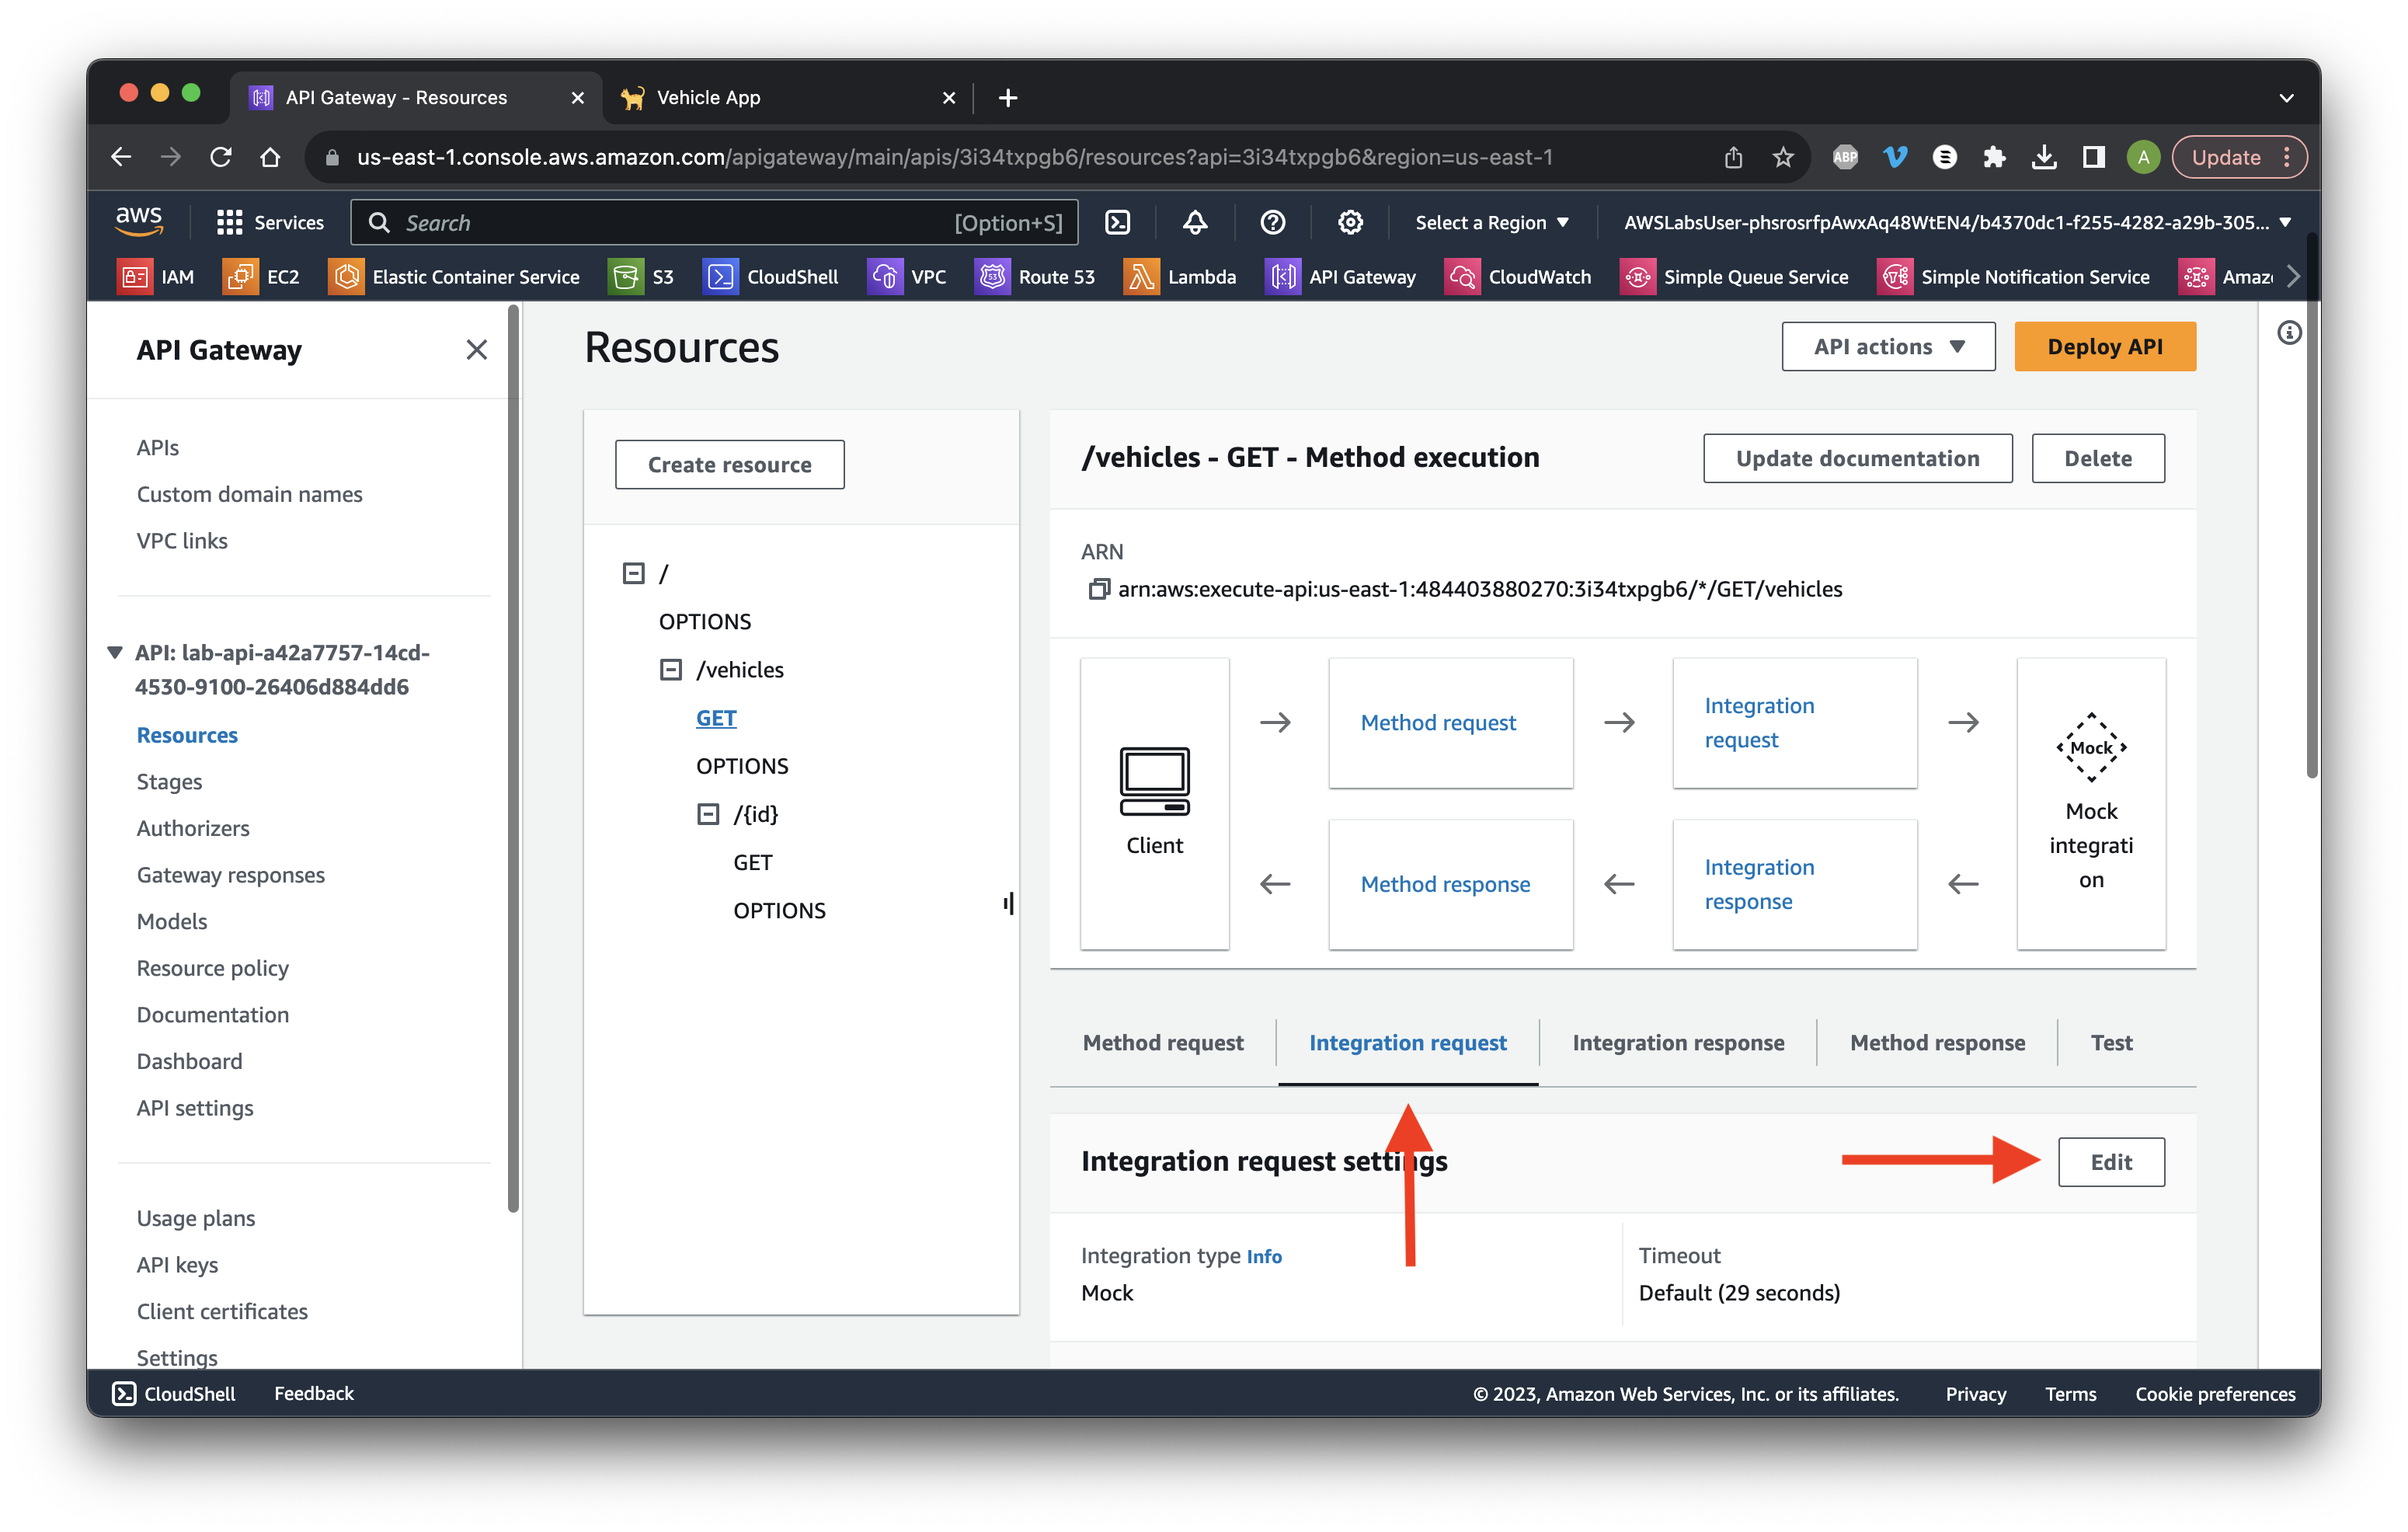Open browser downloads icon
This screenshot has height=1532, width=2408.
(x=2044, y=157)
